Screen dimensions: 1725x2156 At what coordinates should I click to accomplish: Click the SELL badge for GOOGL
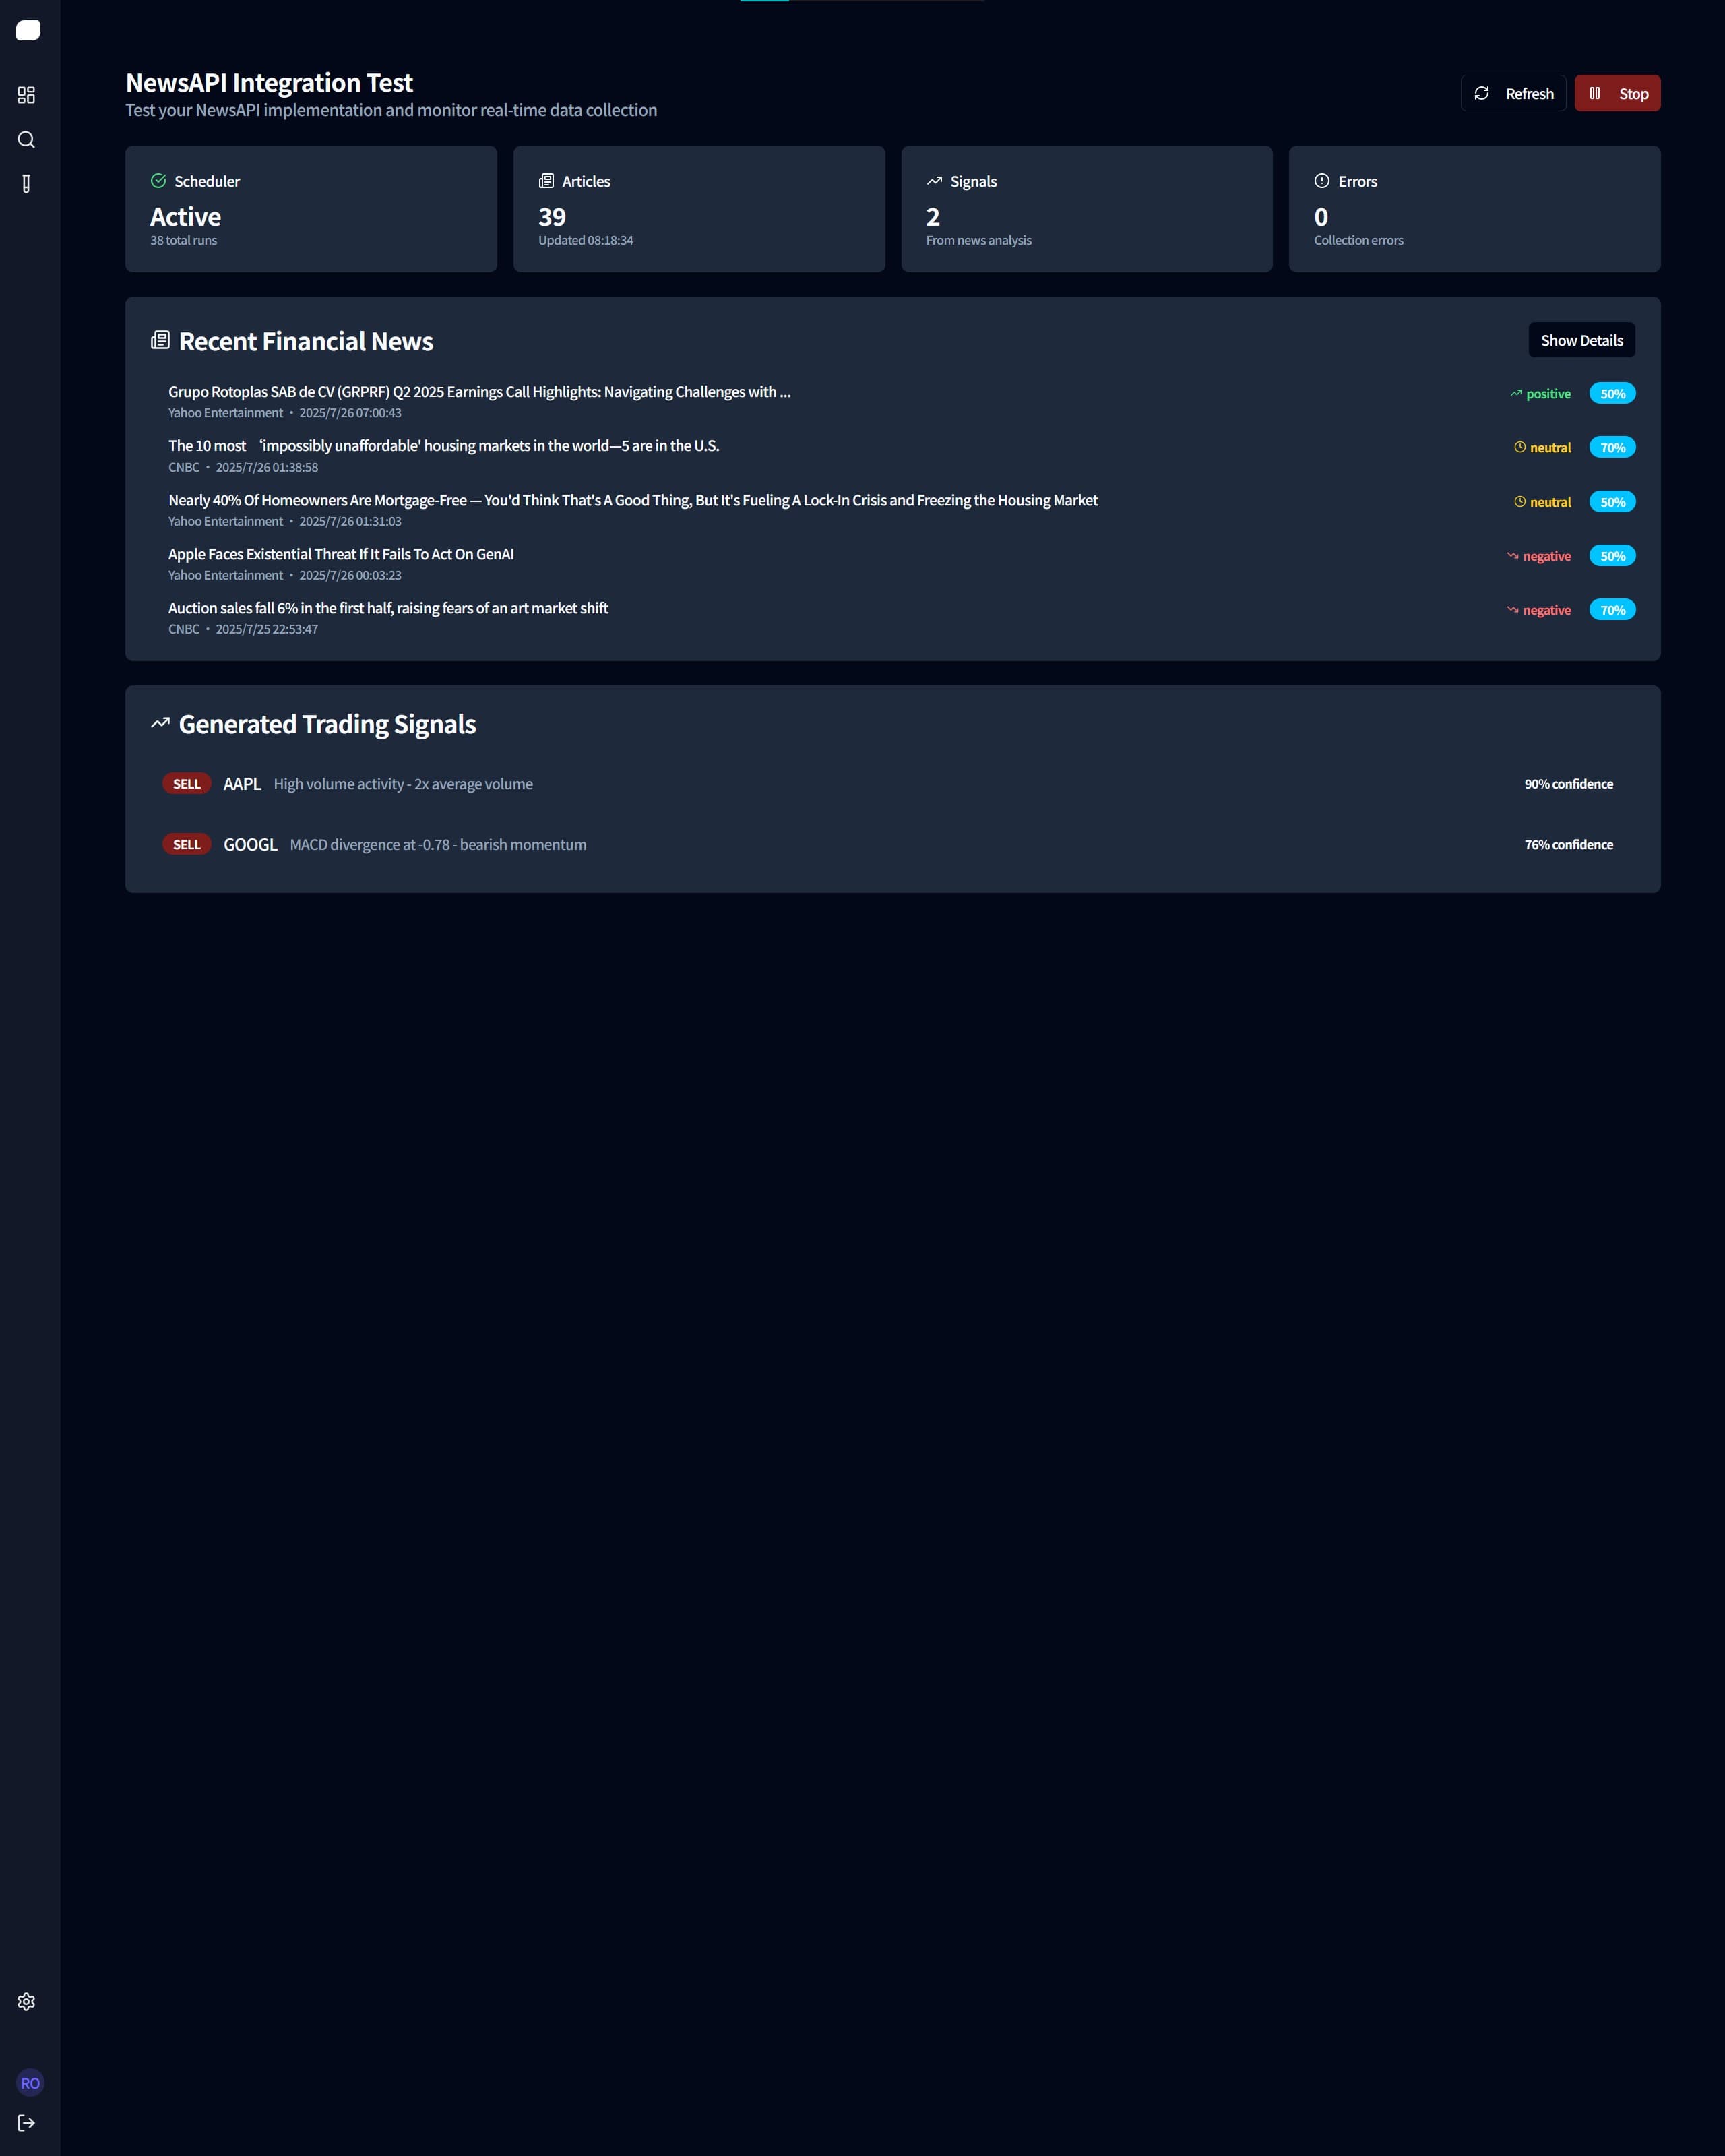coord(187,845)
